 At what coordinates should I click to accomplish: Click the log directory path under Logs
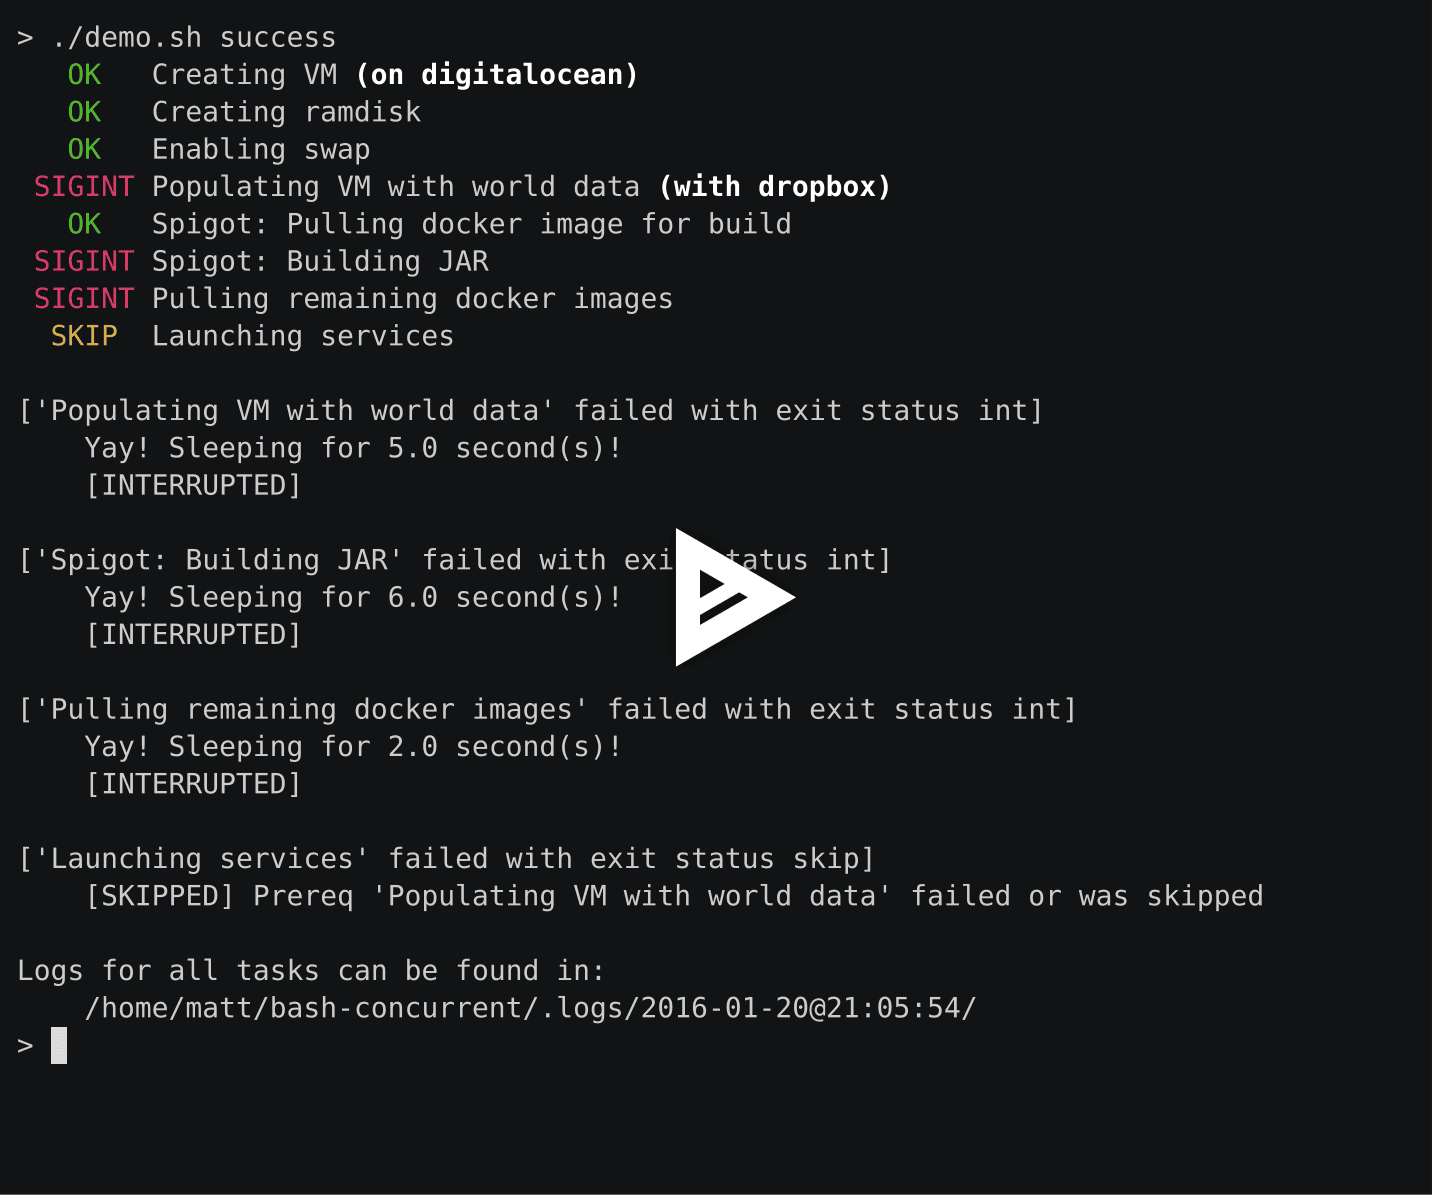(530, 1008)
